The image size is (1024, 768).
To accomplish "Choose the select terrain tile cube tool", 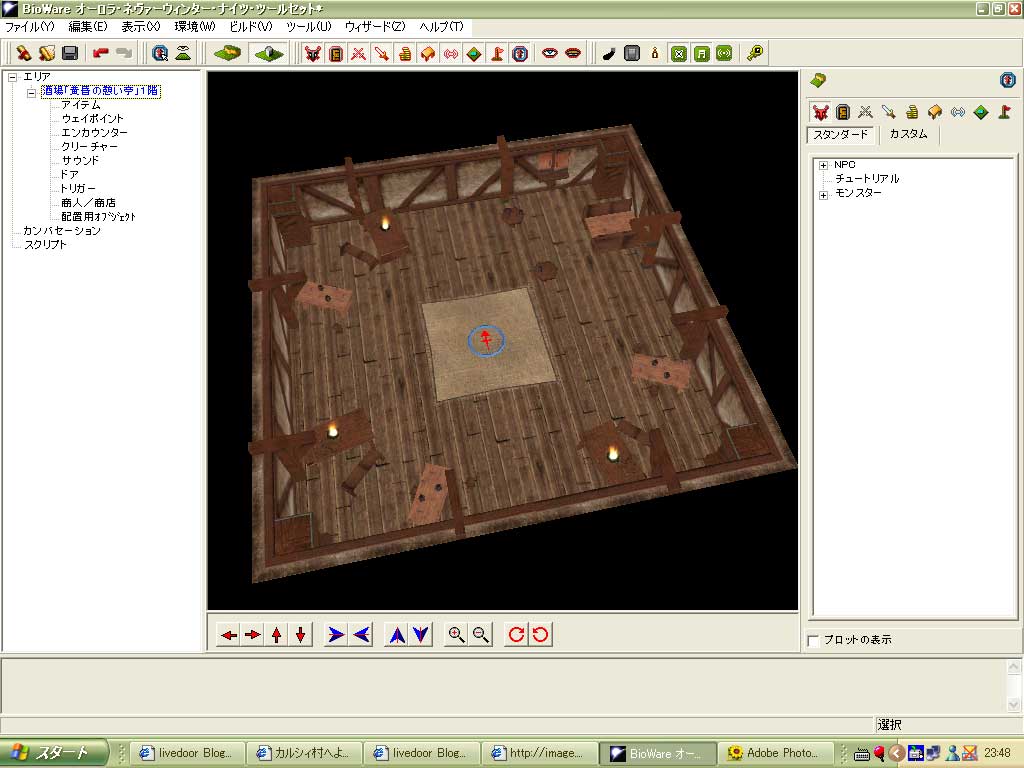I will click(x=268, y=53).
